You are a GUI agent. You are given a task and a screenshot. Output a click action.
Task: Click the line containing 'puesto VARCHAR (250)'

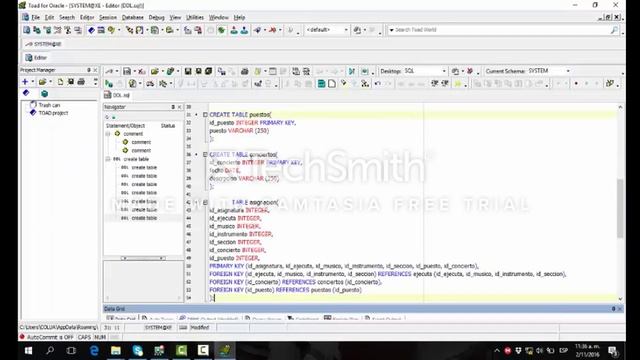[x=239, y=131]
